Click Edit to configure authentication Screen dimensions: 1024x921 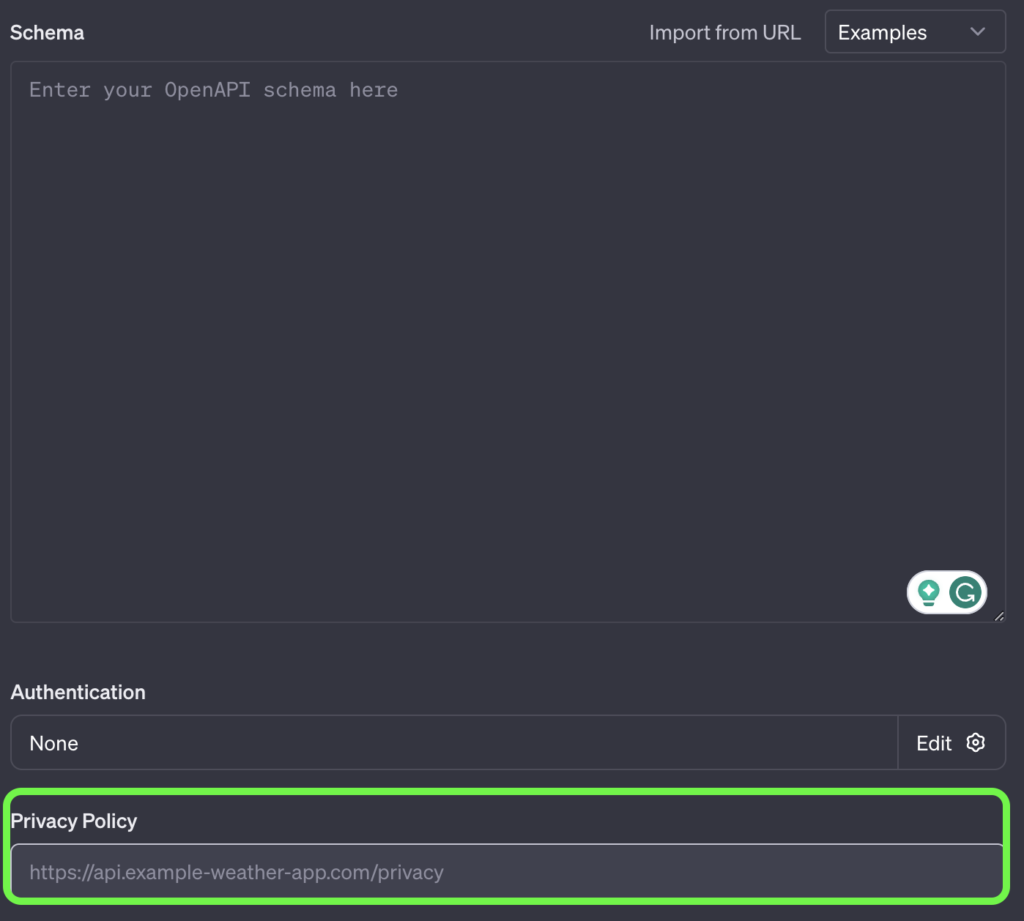932,743
